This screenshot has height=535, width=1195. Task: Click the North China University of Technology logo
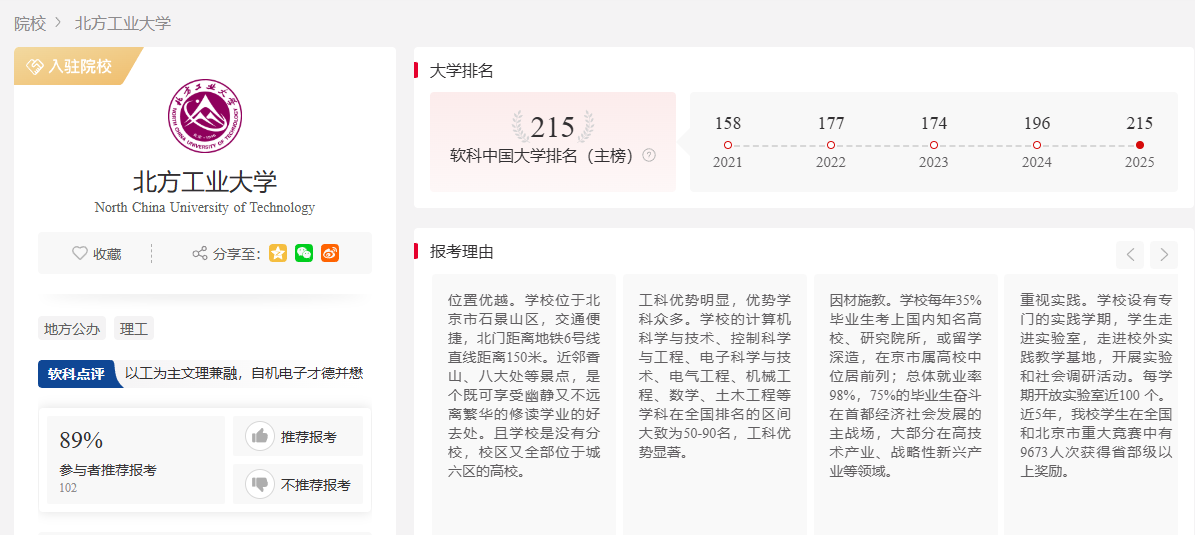204,114
